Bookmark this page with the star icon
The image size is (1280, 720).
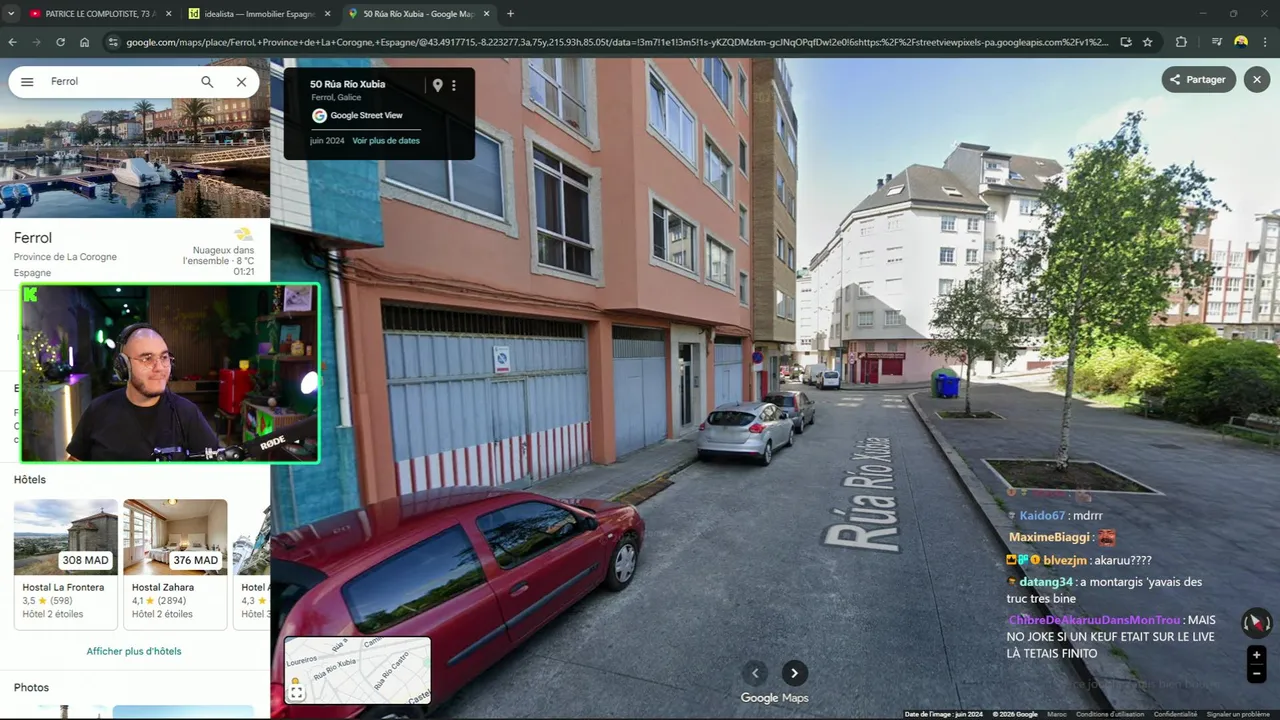(x=1147, y=42)
